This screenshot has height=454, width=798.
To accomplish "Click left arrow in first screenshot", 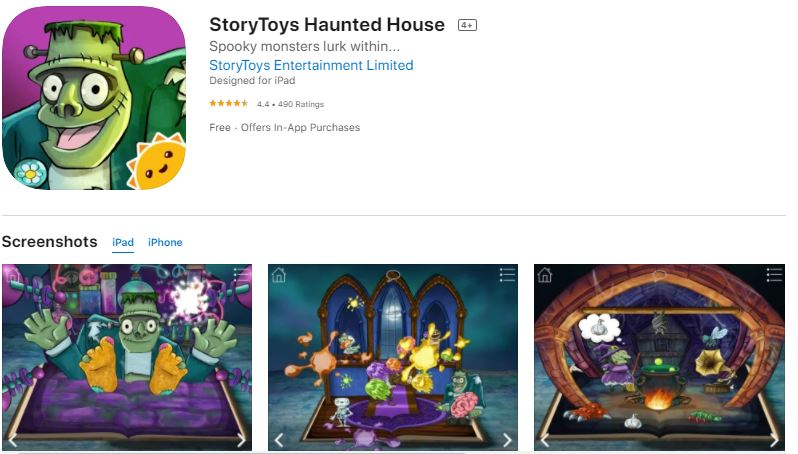I will [x=13, y=440].
